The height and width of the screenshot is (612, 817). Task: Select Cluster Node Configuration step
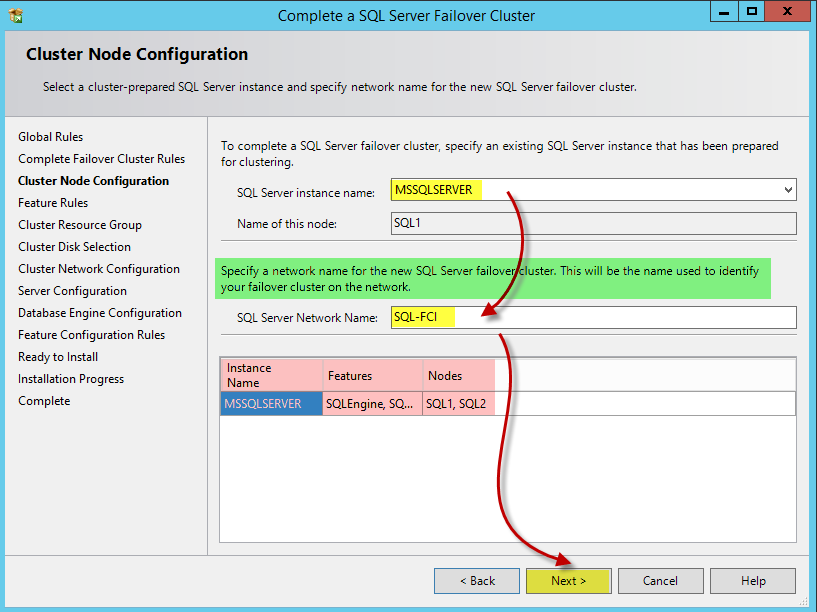93,181
